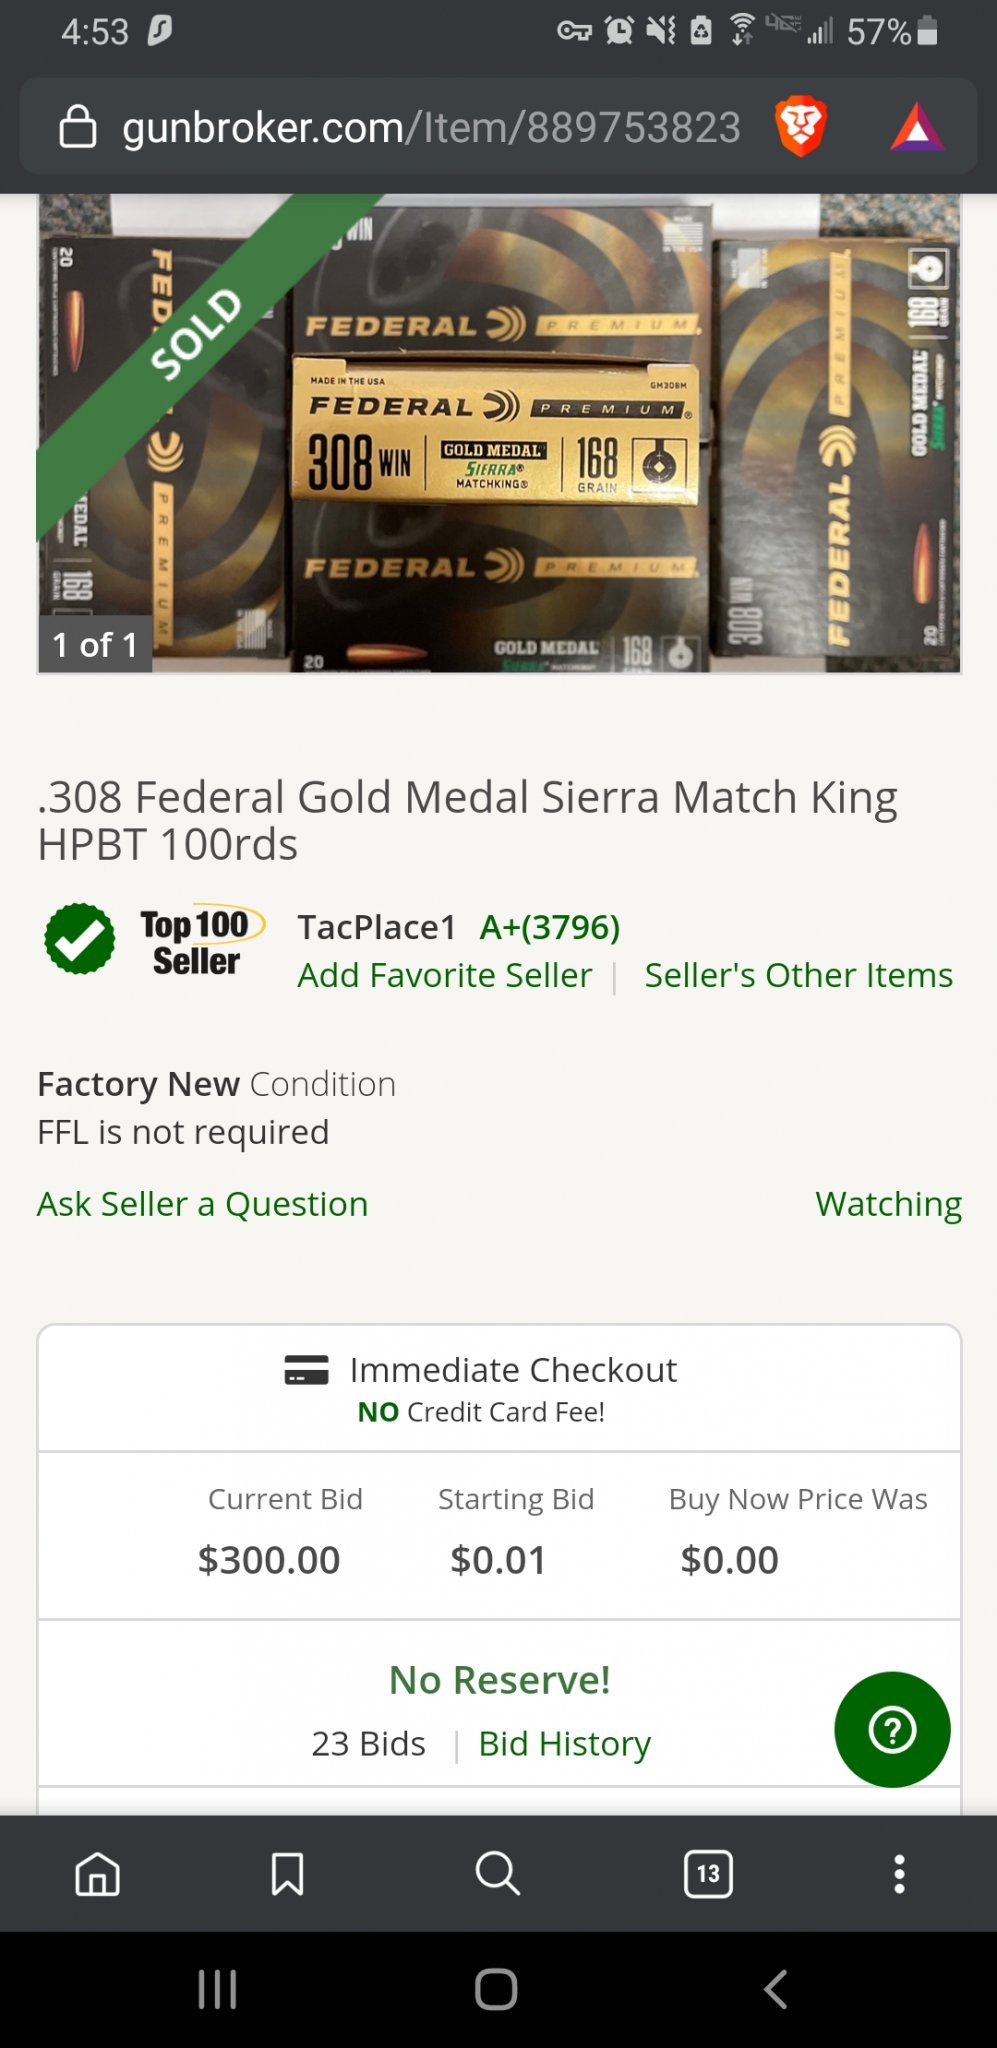Tap the green help question mark button

[x=892, y=1729]
